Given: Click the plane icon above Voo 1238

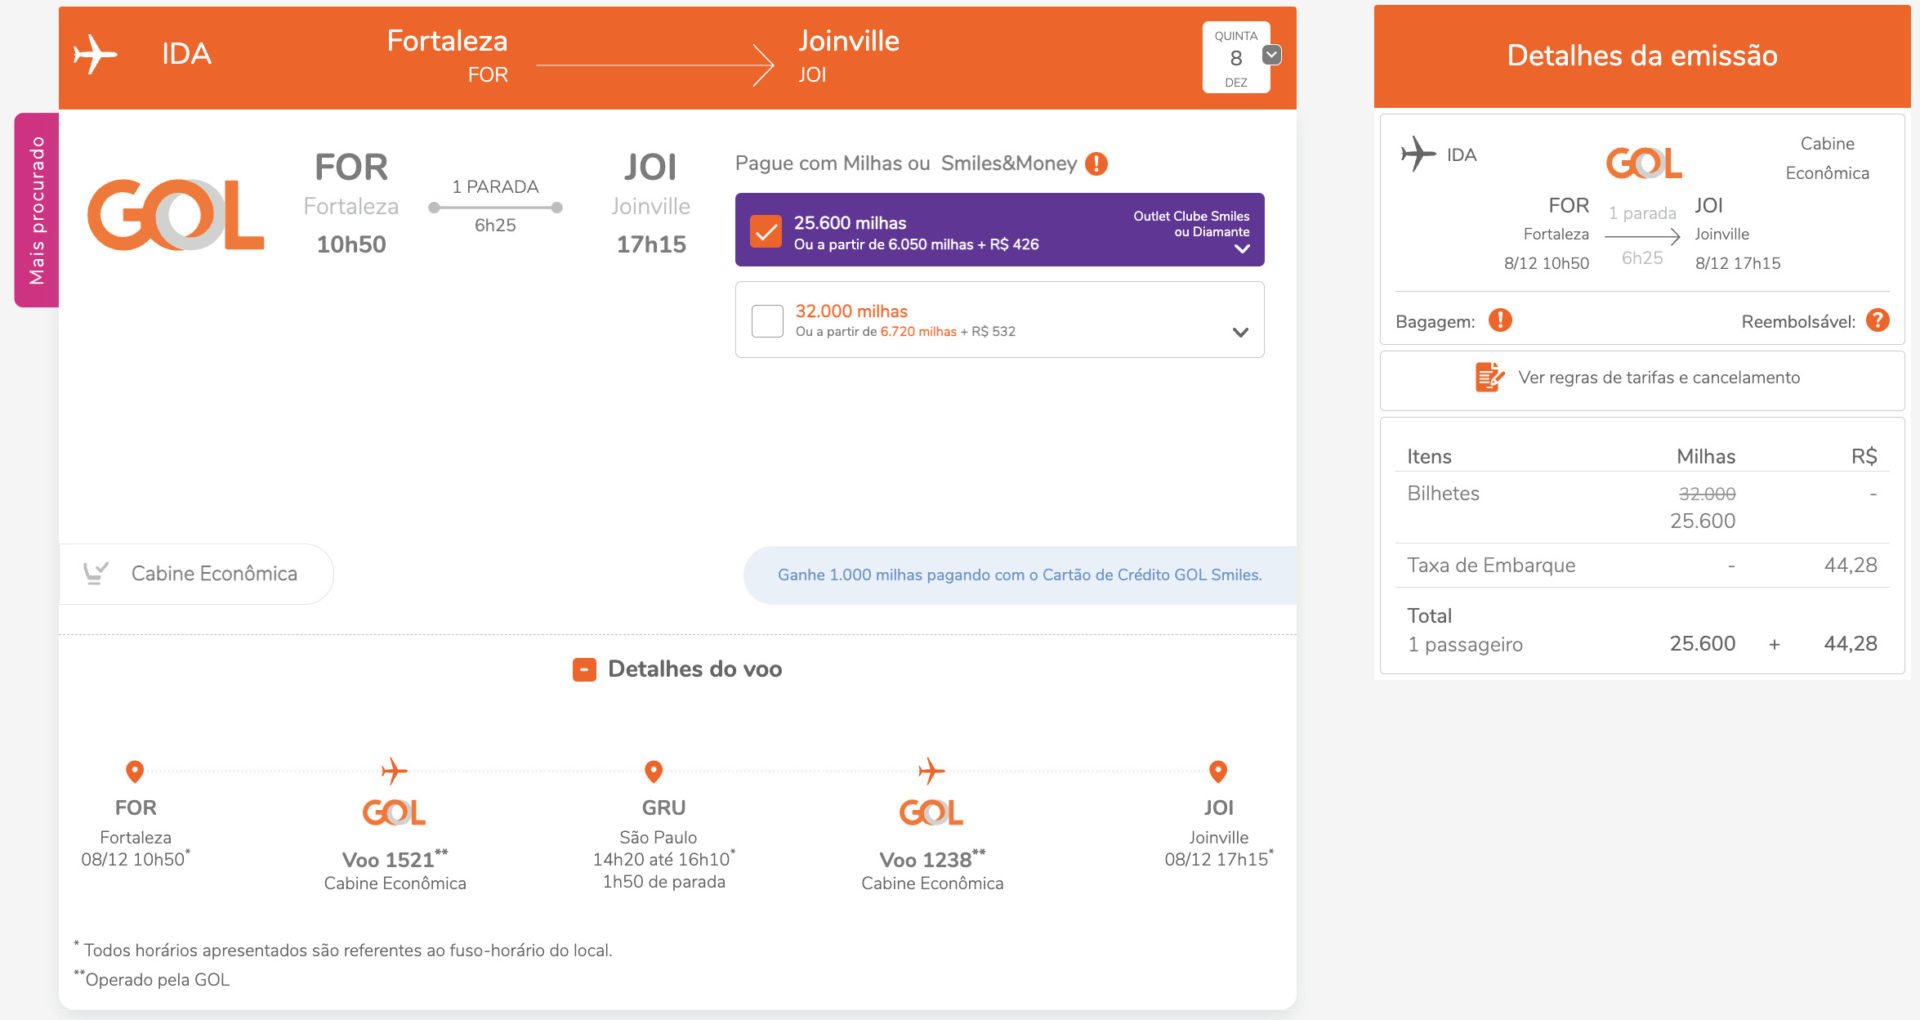Looking at the screenshot, I should (931, 771).
